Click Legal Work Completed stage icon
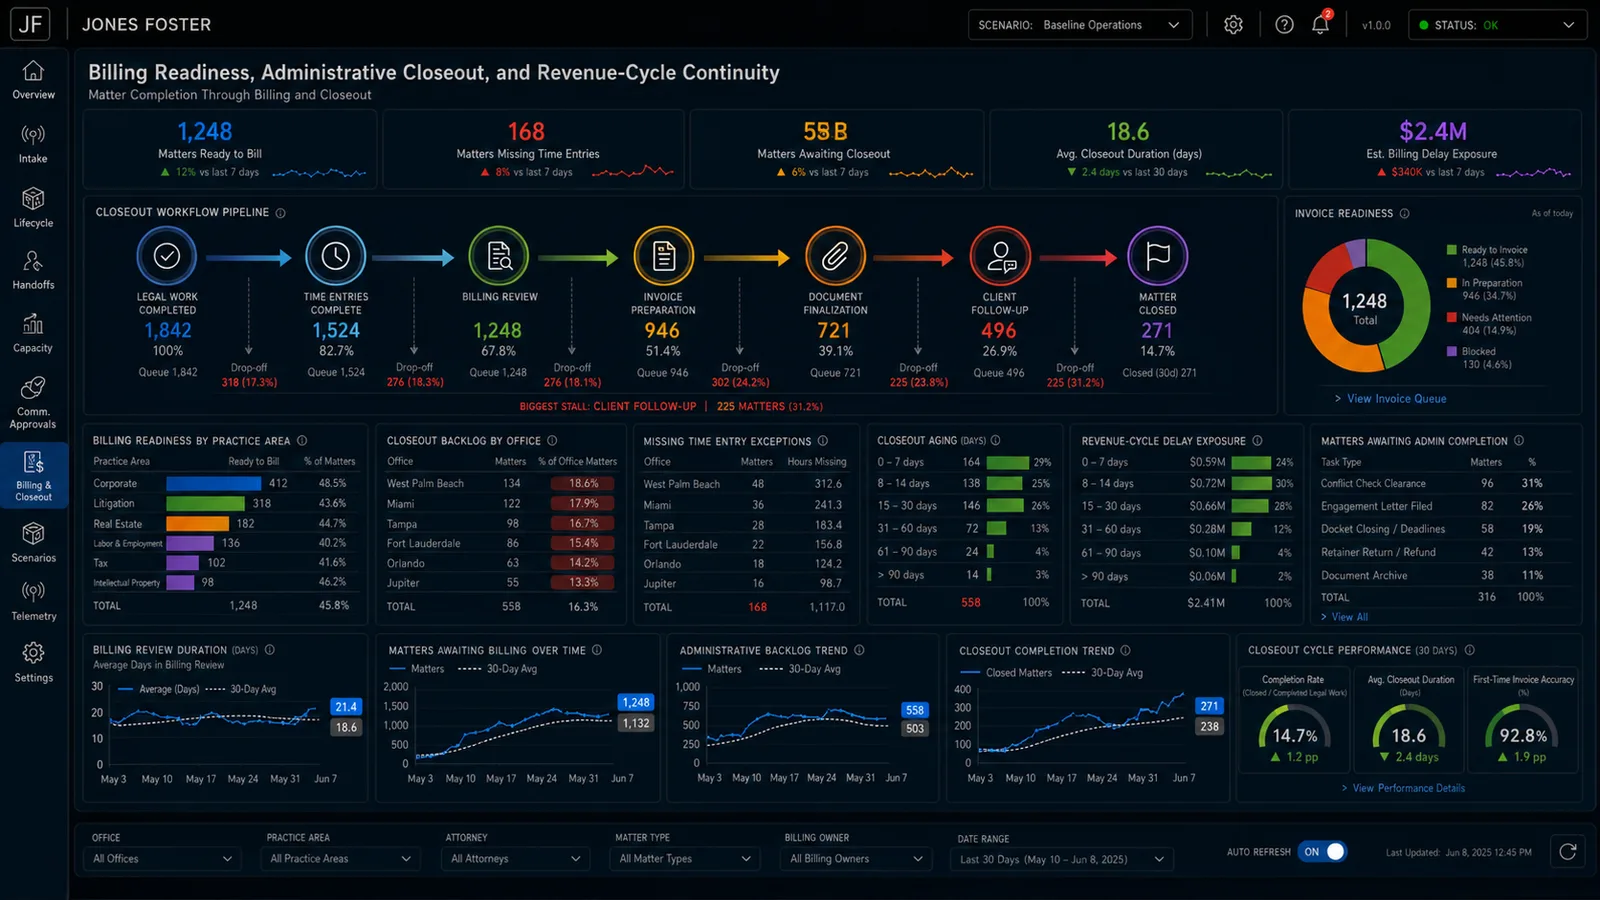Viewport: 1600px width, 900px height. [167, 256]
